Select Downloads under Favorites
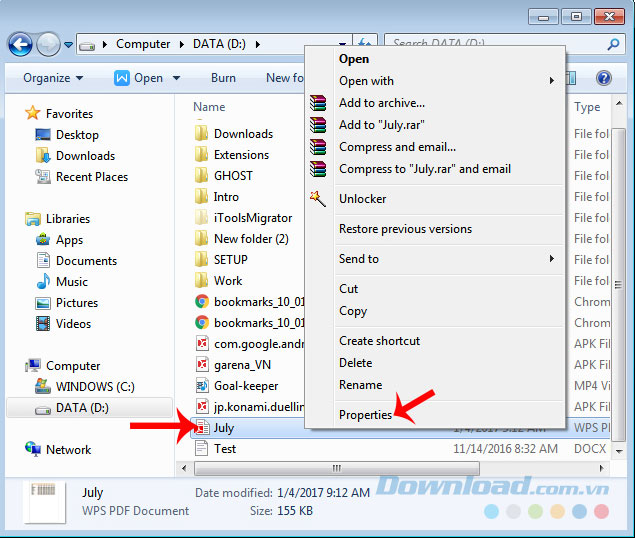635x538 pixels. [x=85, y=156]
